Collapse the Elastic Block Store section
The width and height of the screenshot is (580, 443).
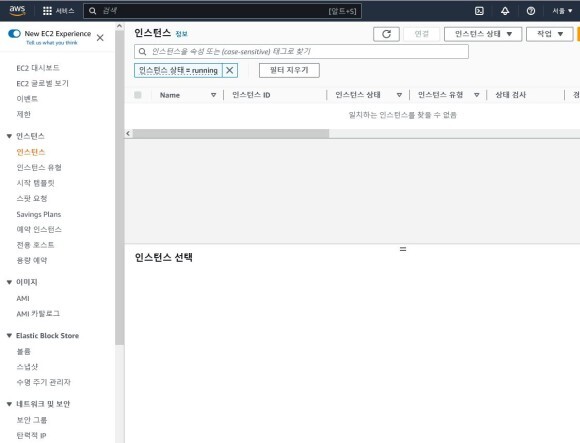point(9,336)
